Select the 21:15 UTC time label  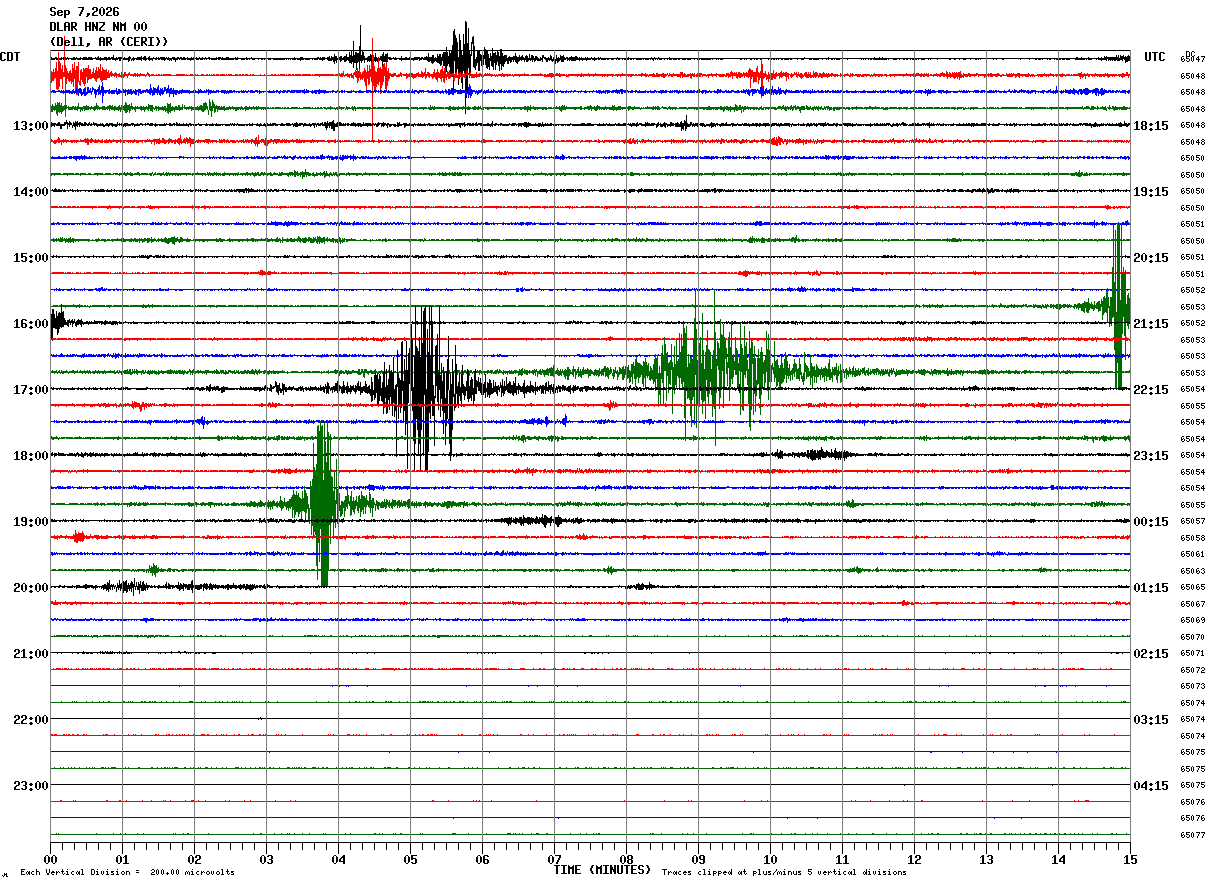point(1151,323)
